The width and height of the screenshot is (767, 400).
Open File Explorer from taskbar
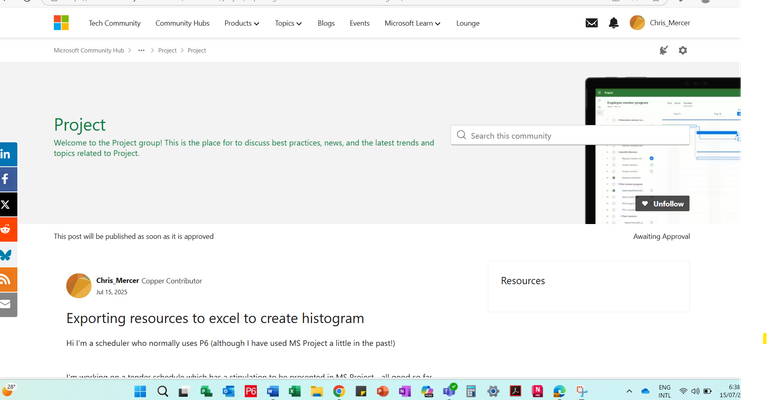(316, 391)
